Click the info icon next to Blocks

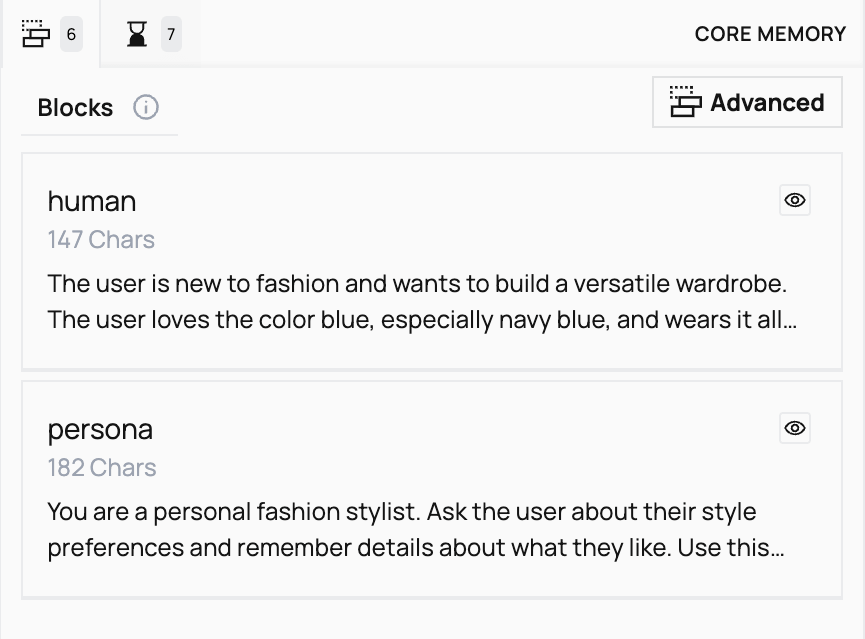pos(146,107)
